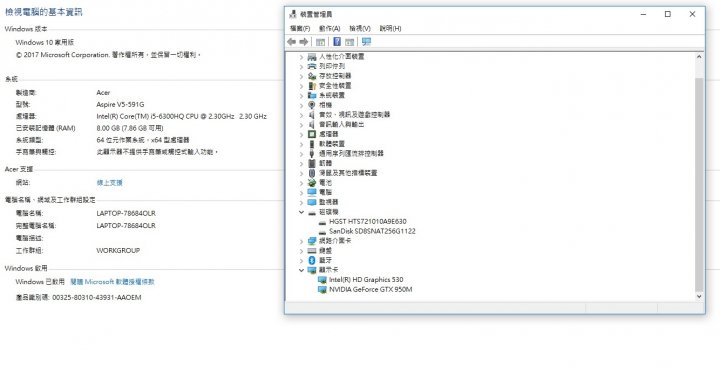Click the model text "Aspire V5-591G"

pos(120,105)
